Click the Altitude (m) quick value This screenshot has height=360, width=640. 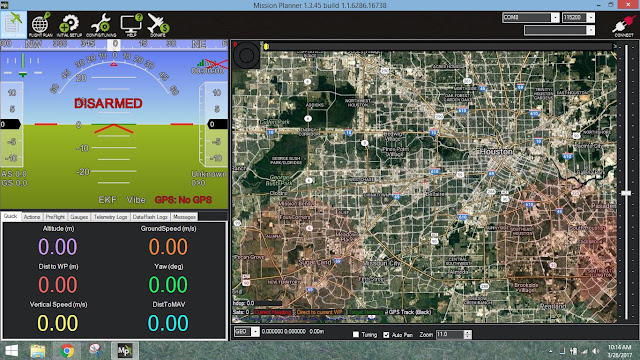tap(58, 247)
